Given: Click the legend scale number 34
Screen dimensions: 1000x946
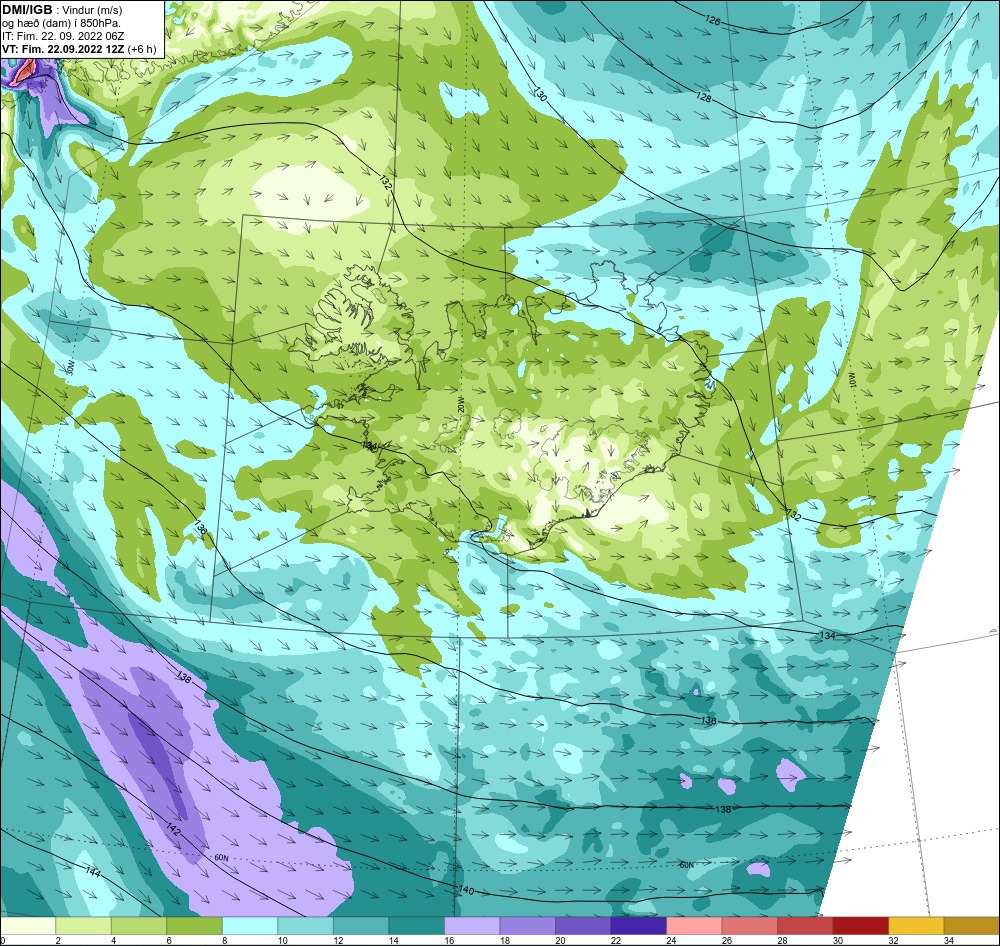Looking at the screenshot, I should point(948,940).
